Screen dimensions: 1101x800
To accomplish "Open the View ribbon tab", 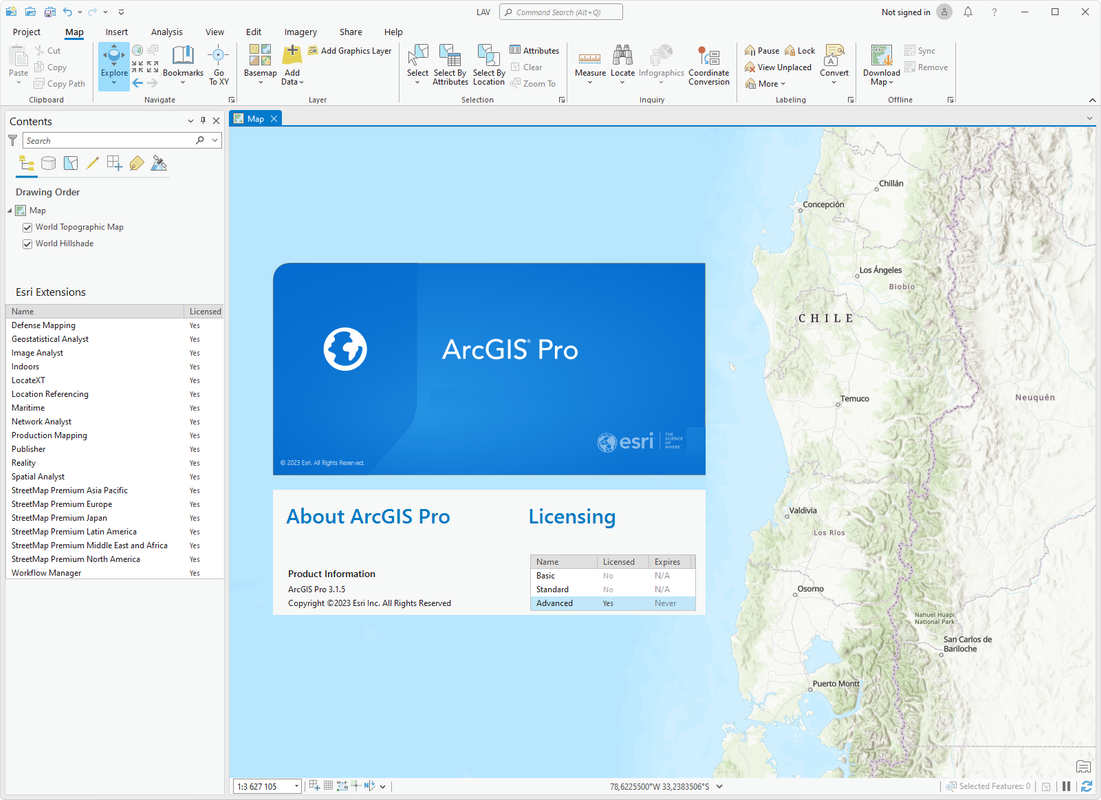I will 215,32.
